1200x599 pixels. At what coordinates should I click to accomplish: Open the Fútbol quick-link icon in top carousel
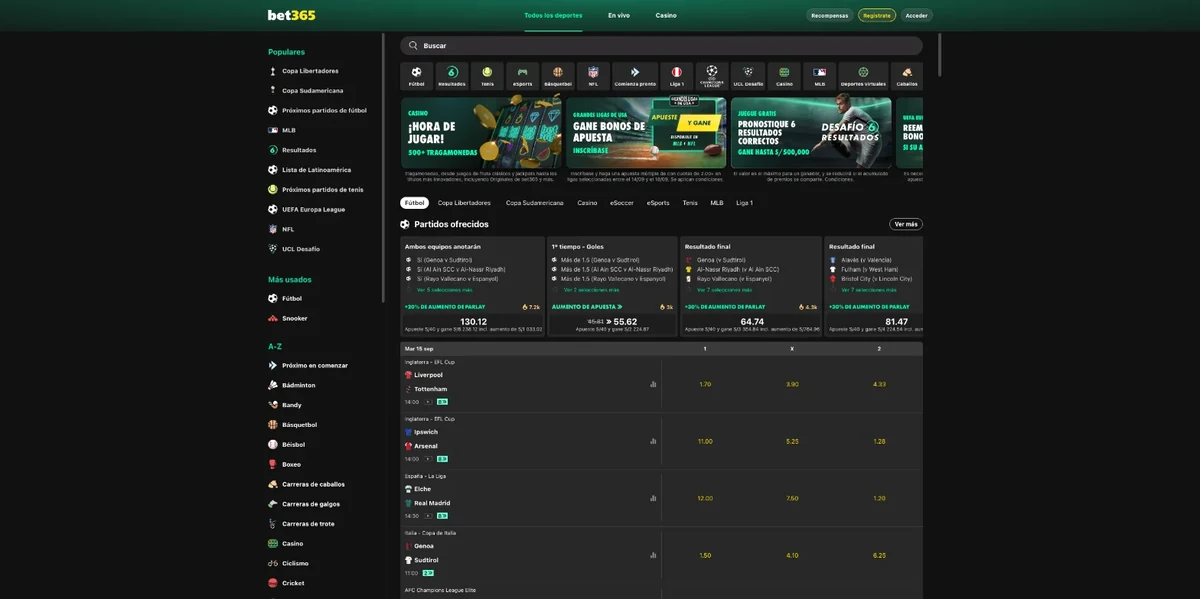click(x=417, y=76)
